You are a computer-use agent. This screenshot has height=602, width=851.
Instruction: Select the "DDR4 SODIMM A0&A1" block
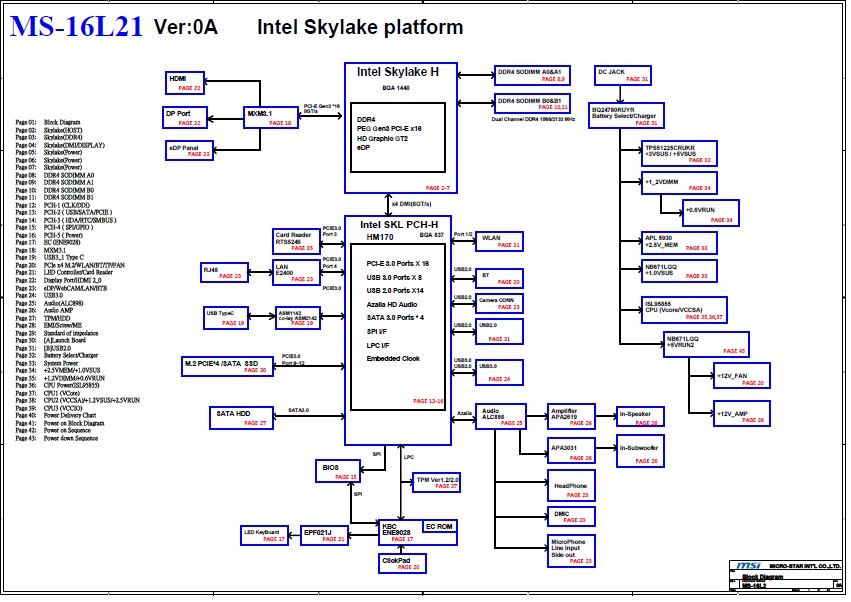point(532,75)
